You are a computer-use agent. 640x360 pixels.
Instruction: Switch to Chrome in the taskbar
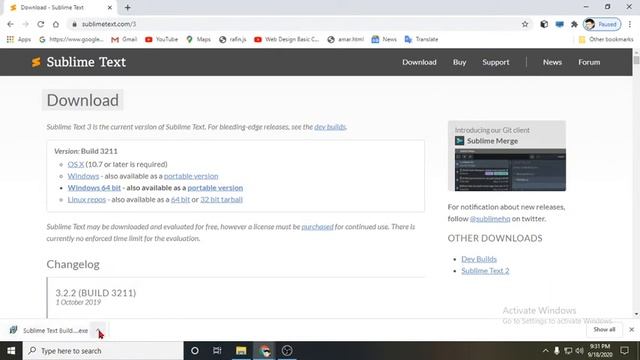(264, 351)
